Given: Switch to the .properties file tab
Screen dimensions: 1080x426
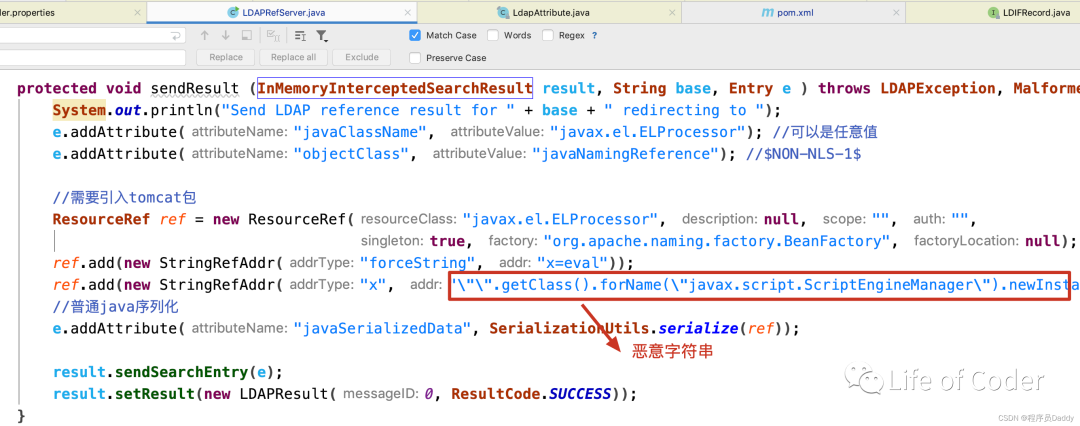Looking at the screenshot, I should pyautogui.click(x=73, y=12).
